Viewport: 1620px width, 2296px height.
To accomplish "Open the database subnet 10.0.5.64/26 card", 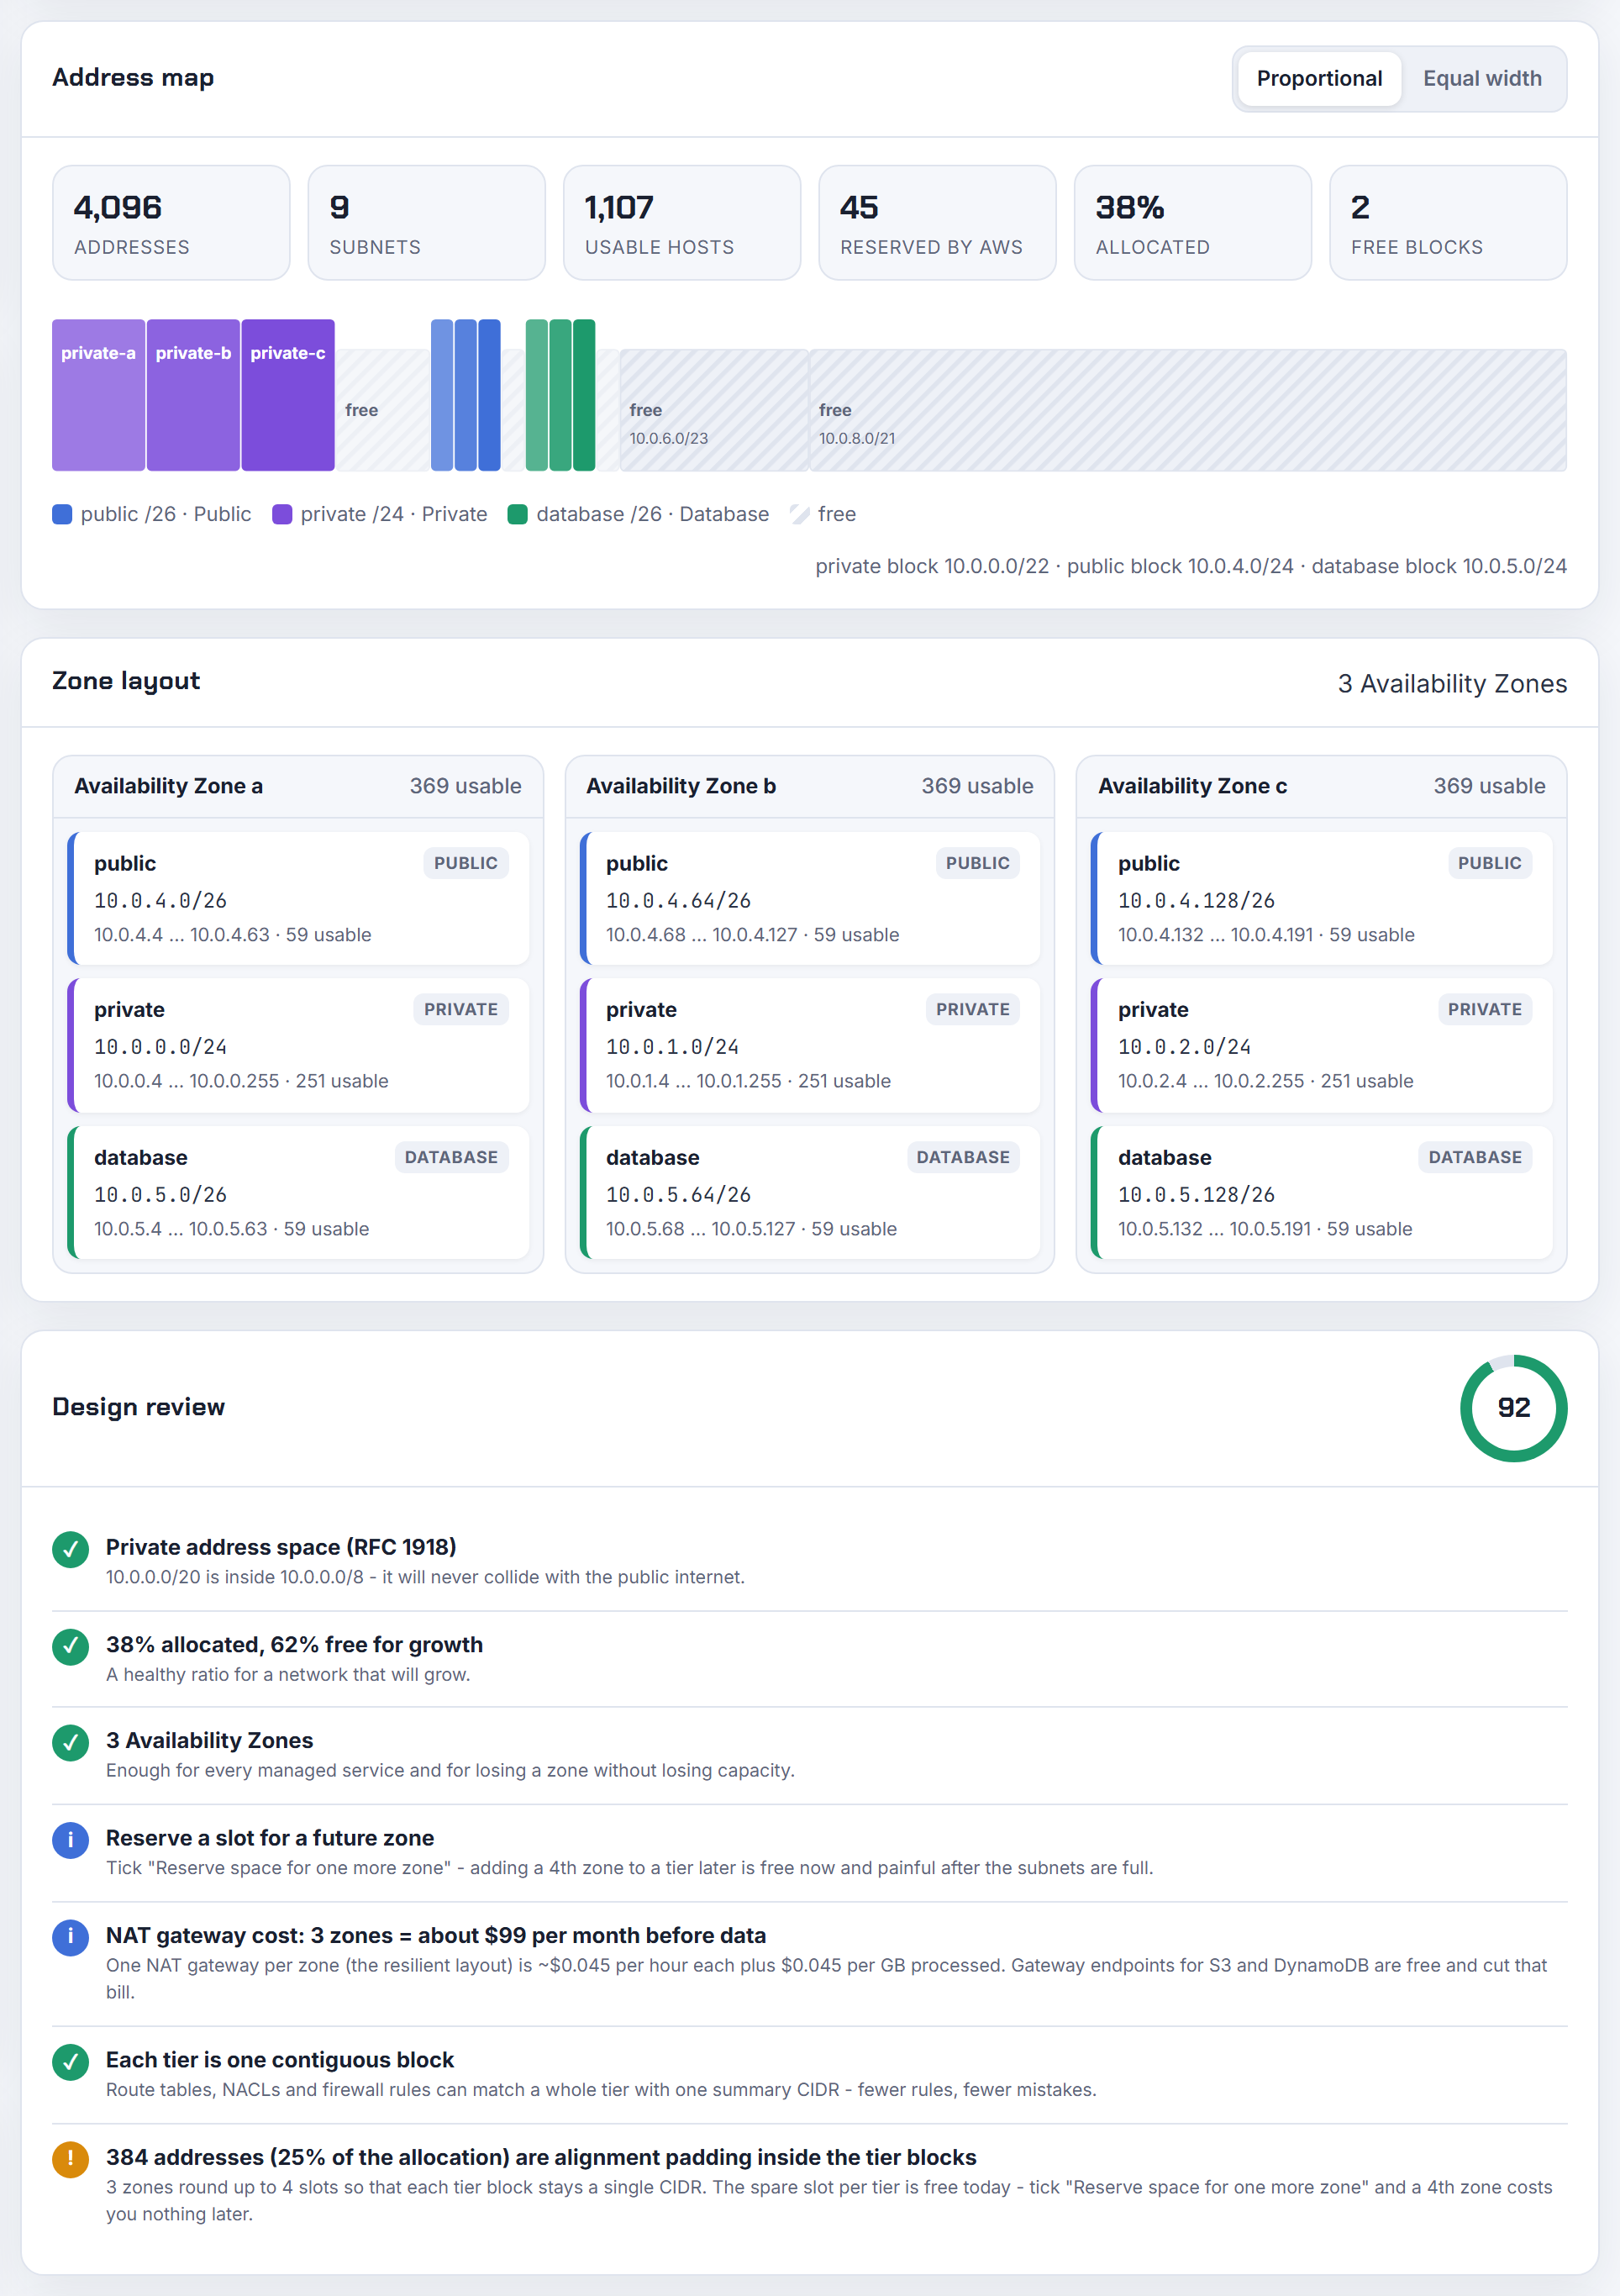I will tap(810, 1193).
